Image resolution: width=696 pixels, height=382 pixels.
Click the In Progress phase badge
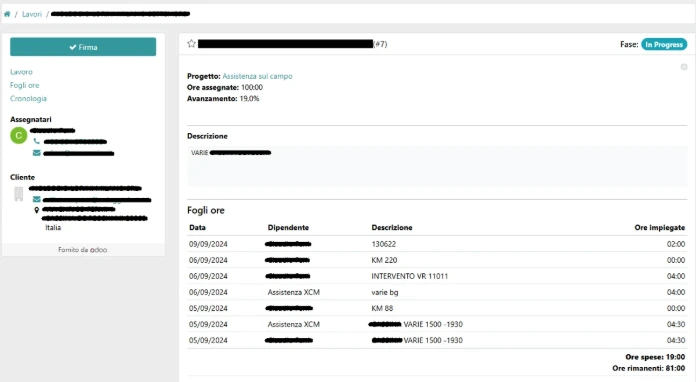[x=664, y=44]
